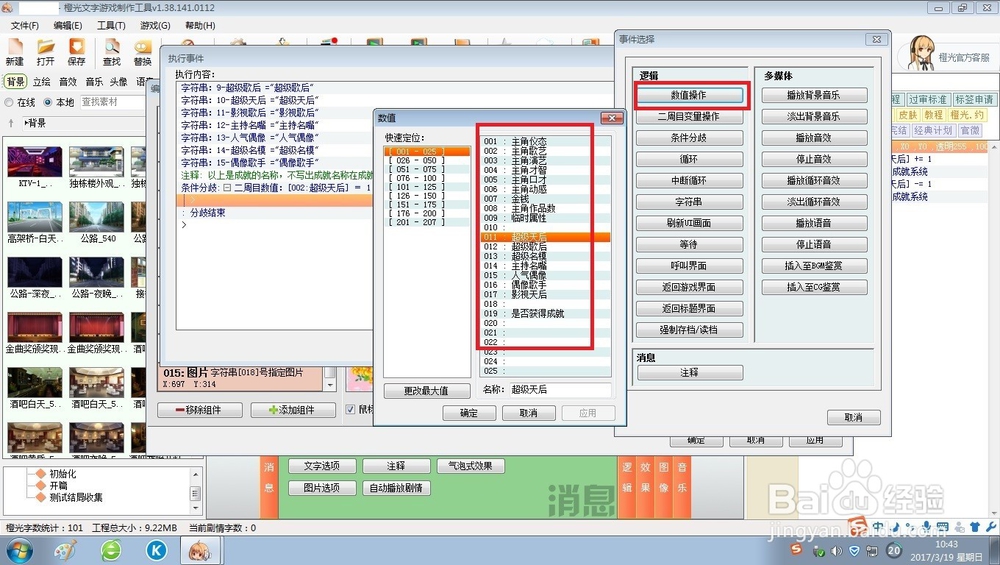The width and height of the screenshot is (1000, 565).
Task: Click the 查找素材 search field
Action: pyautogui.click(x=112, y=102)
